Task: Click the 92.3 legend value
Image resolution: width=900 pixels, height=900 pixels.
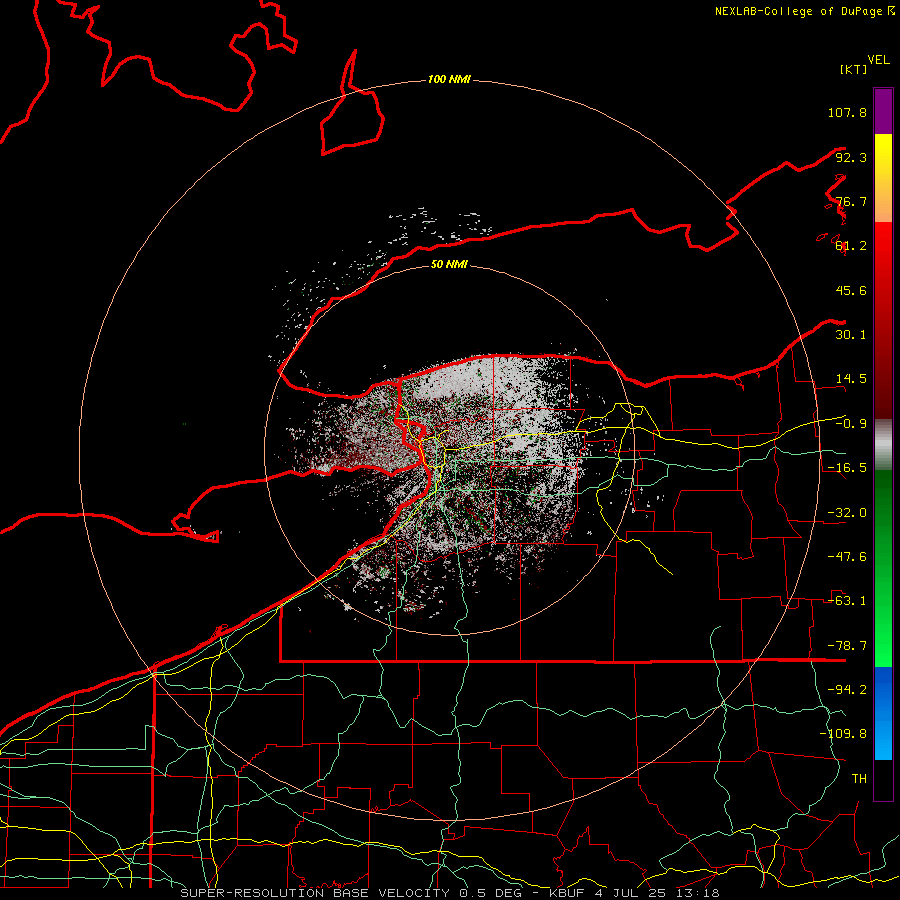Action: 851,157
